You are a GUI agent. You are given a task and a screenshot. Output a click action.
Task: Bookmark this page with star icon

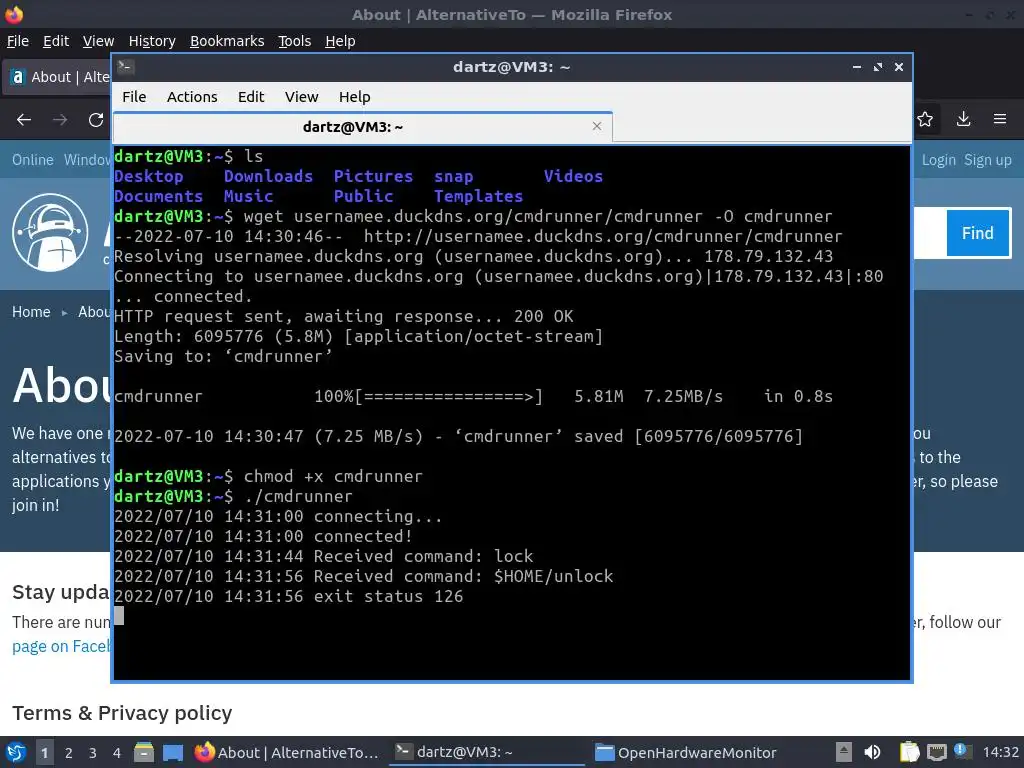pyautogui.click(x=925, y=119)
